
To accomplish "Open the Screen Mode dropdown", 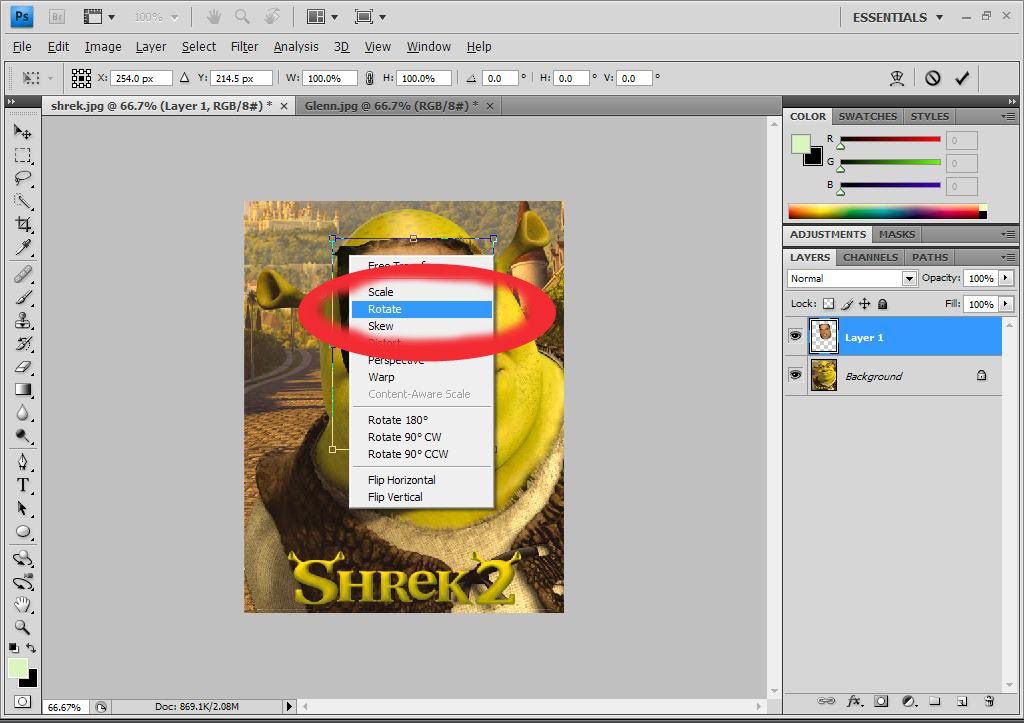I will 370,17.
